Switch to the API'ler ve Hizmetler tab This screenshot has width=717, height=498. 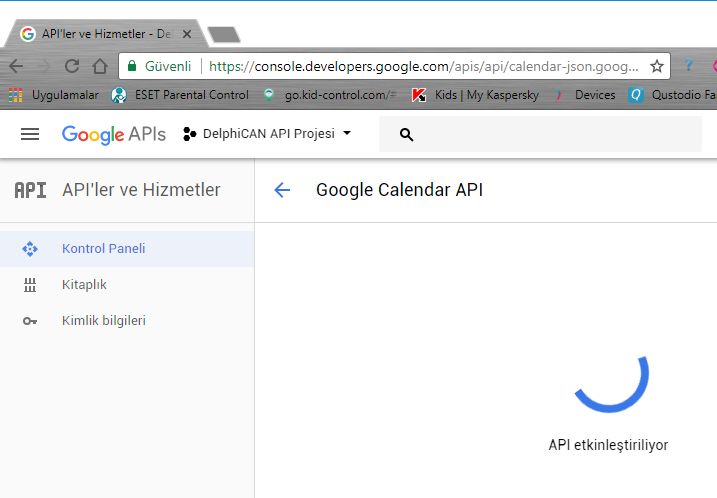click(106, 34)
